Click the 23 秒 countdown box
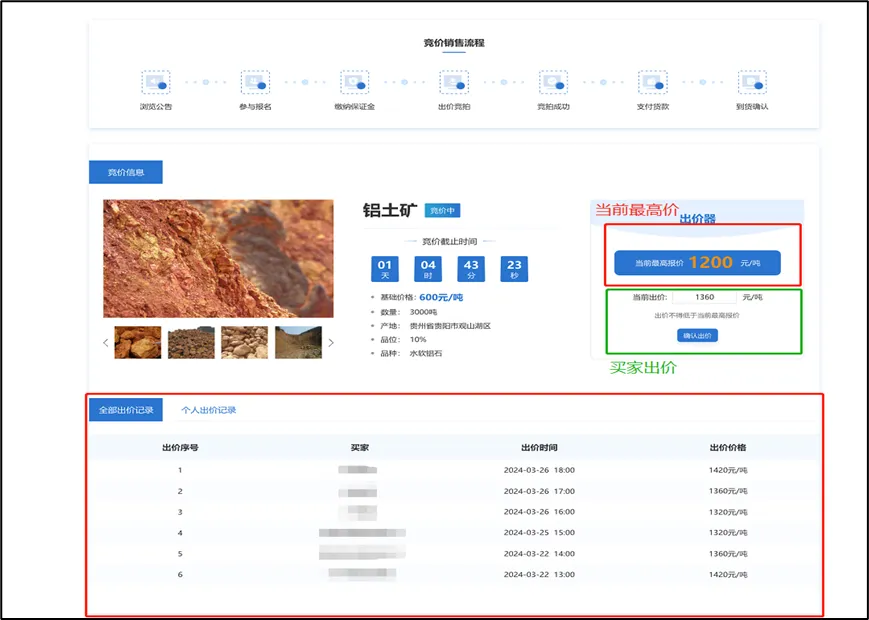869x620 pixels. pos(514,269)
